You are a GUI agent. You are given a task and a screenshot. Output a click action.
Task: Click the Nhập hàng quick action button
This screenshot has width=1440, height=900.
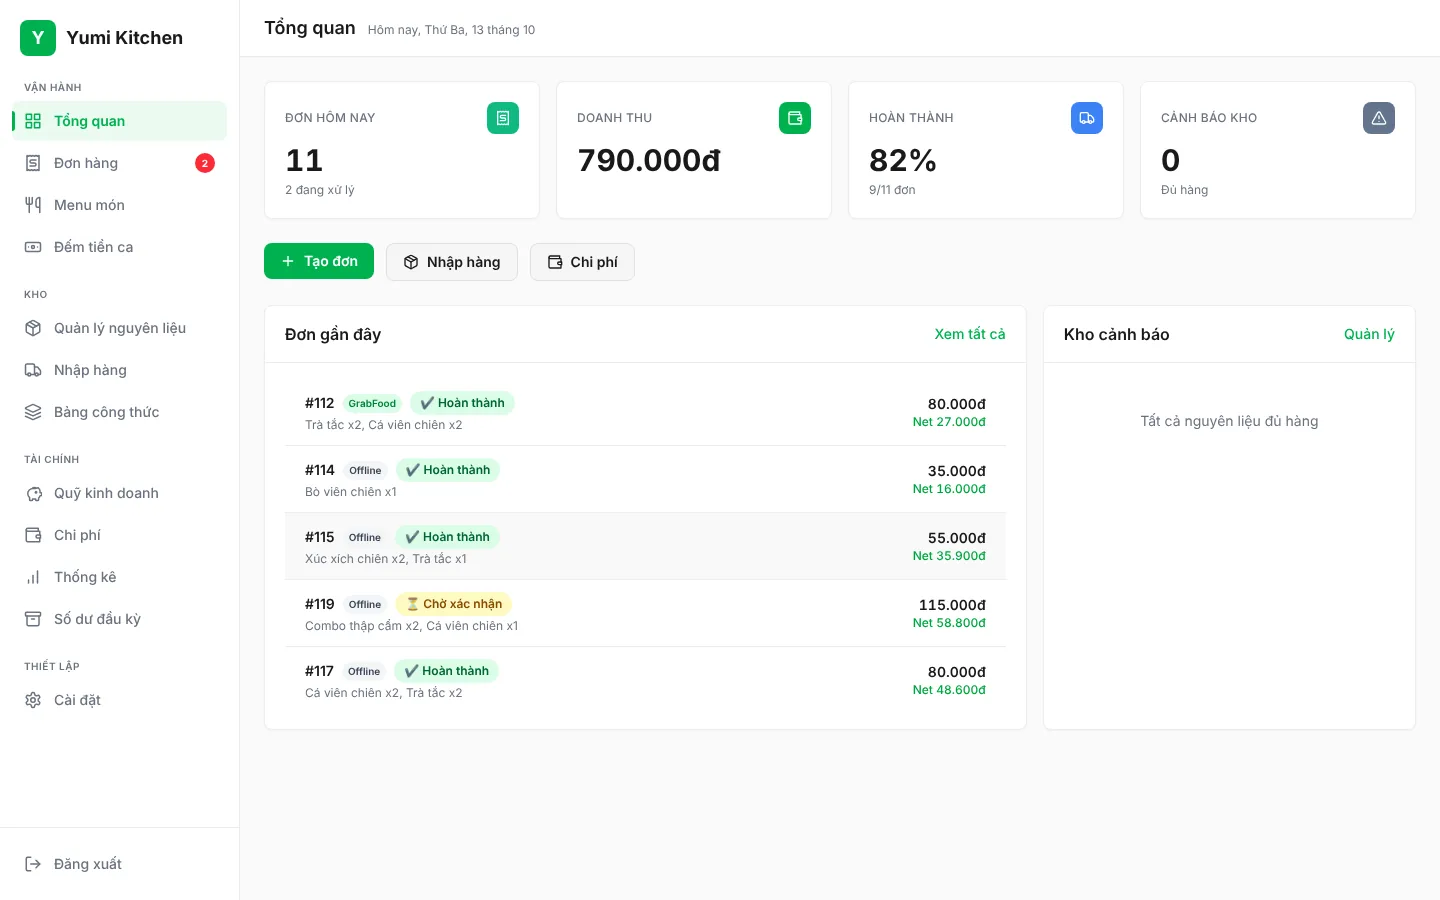pyautogui.click(x=452, y=262)
